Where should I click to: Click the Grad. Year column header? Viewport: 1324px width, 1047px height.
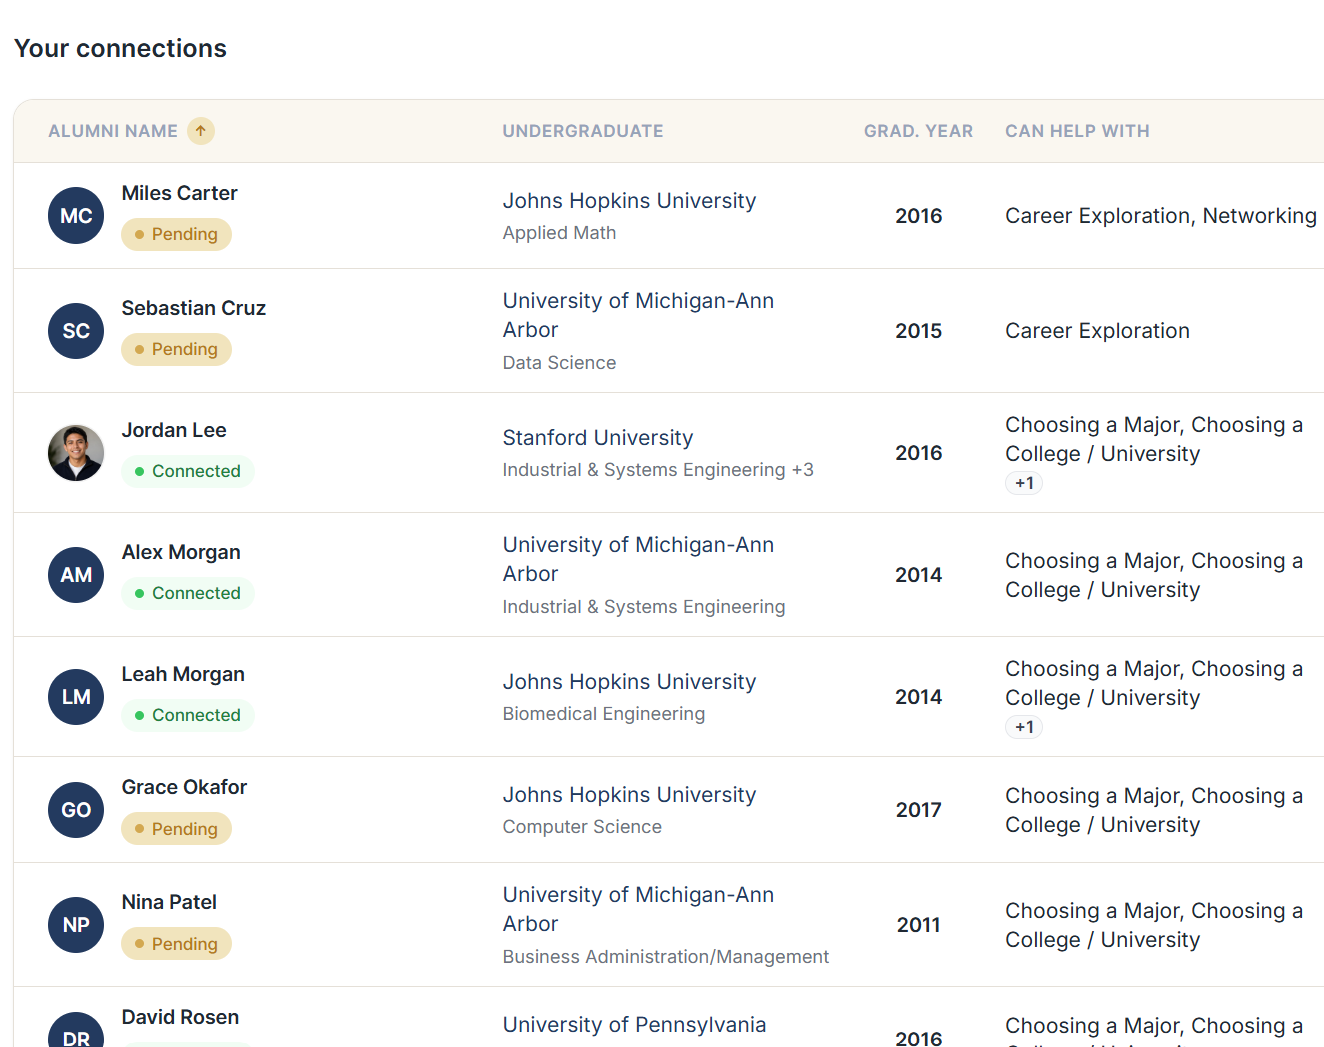tap(918, 131)
